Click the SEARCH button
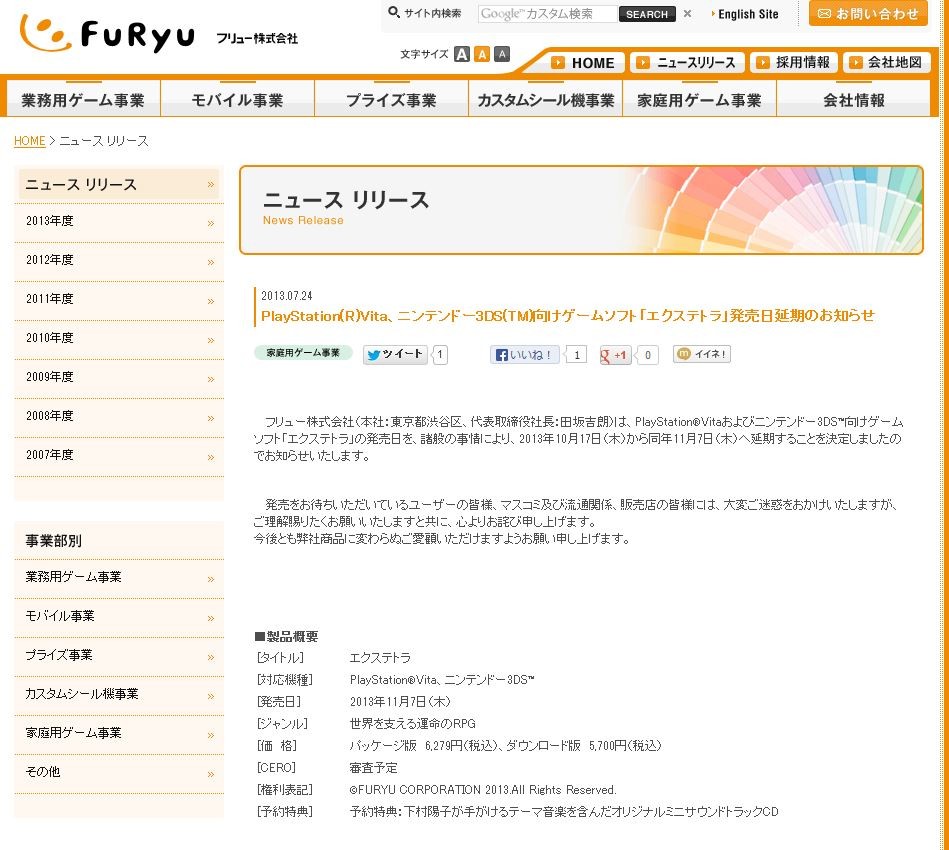949x850 pixels. click(x=647, y=14)
